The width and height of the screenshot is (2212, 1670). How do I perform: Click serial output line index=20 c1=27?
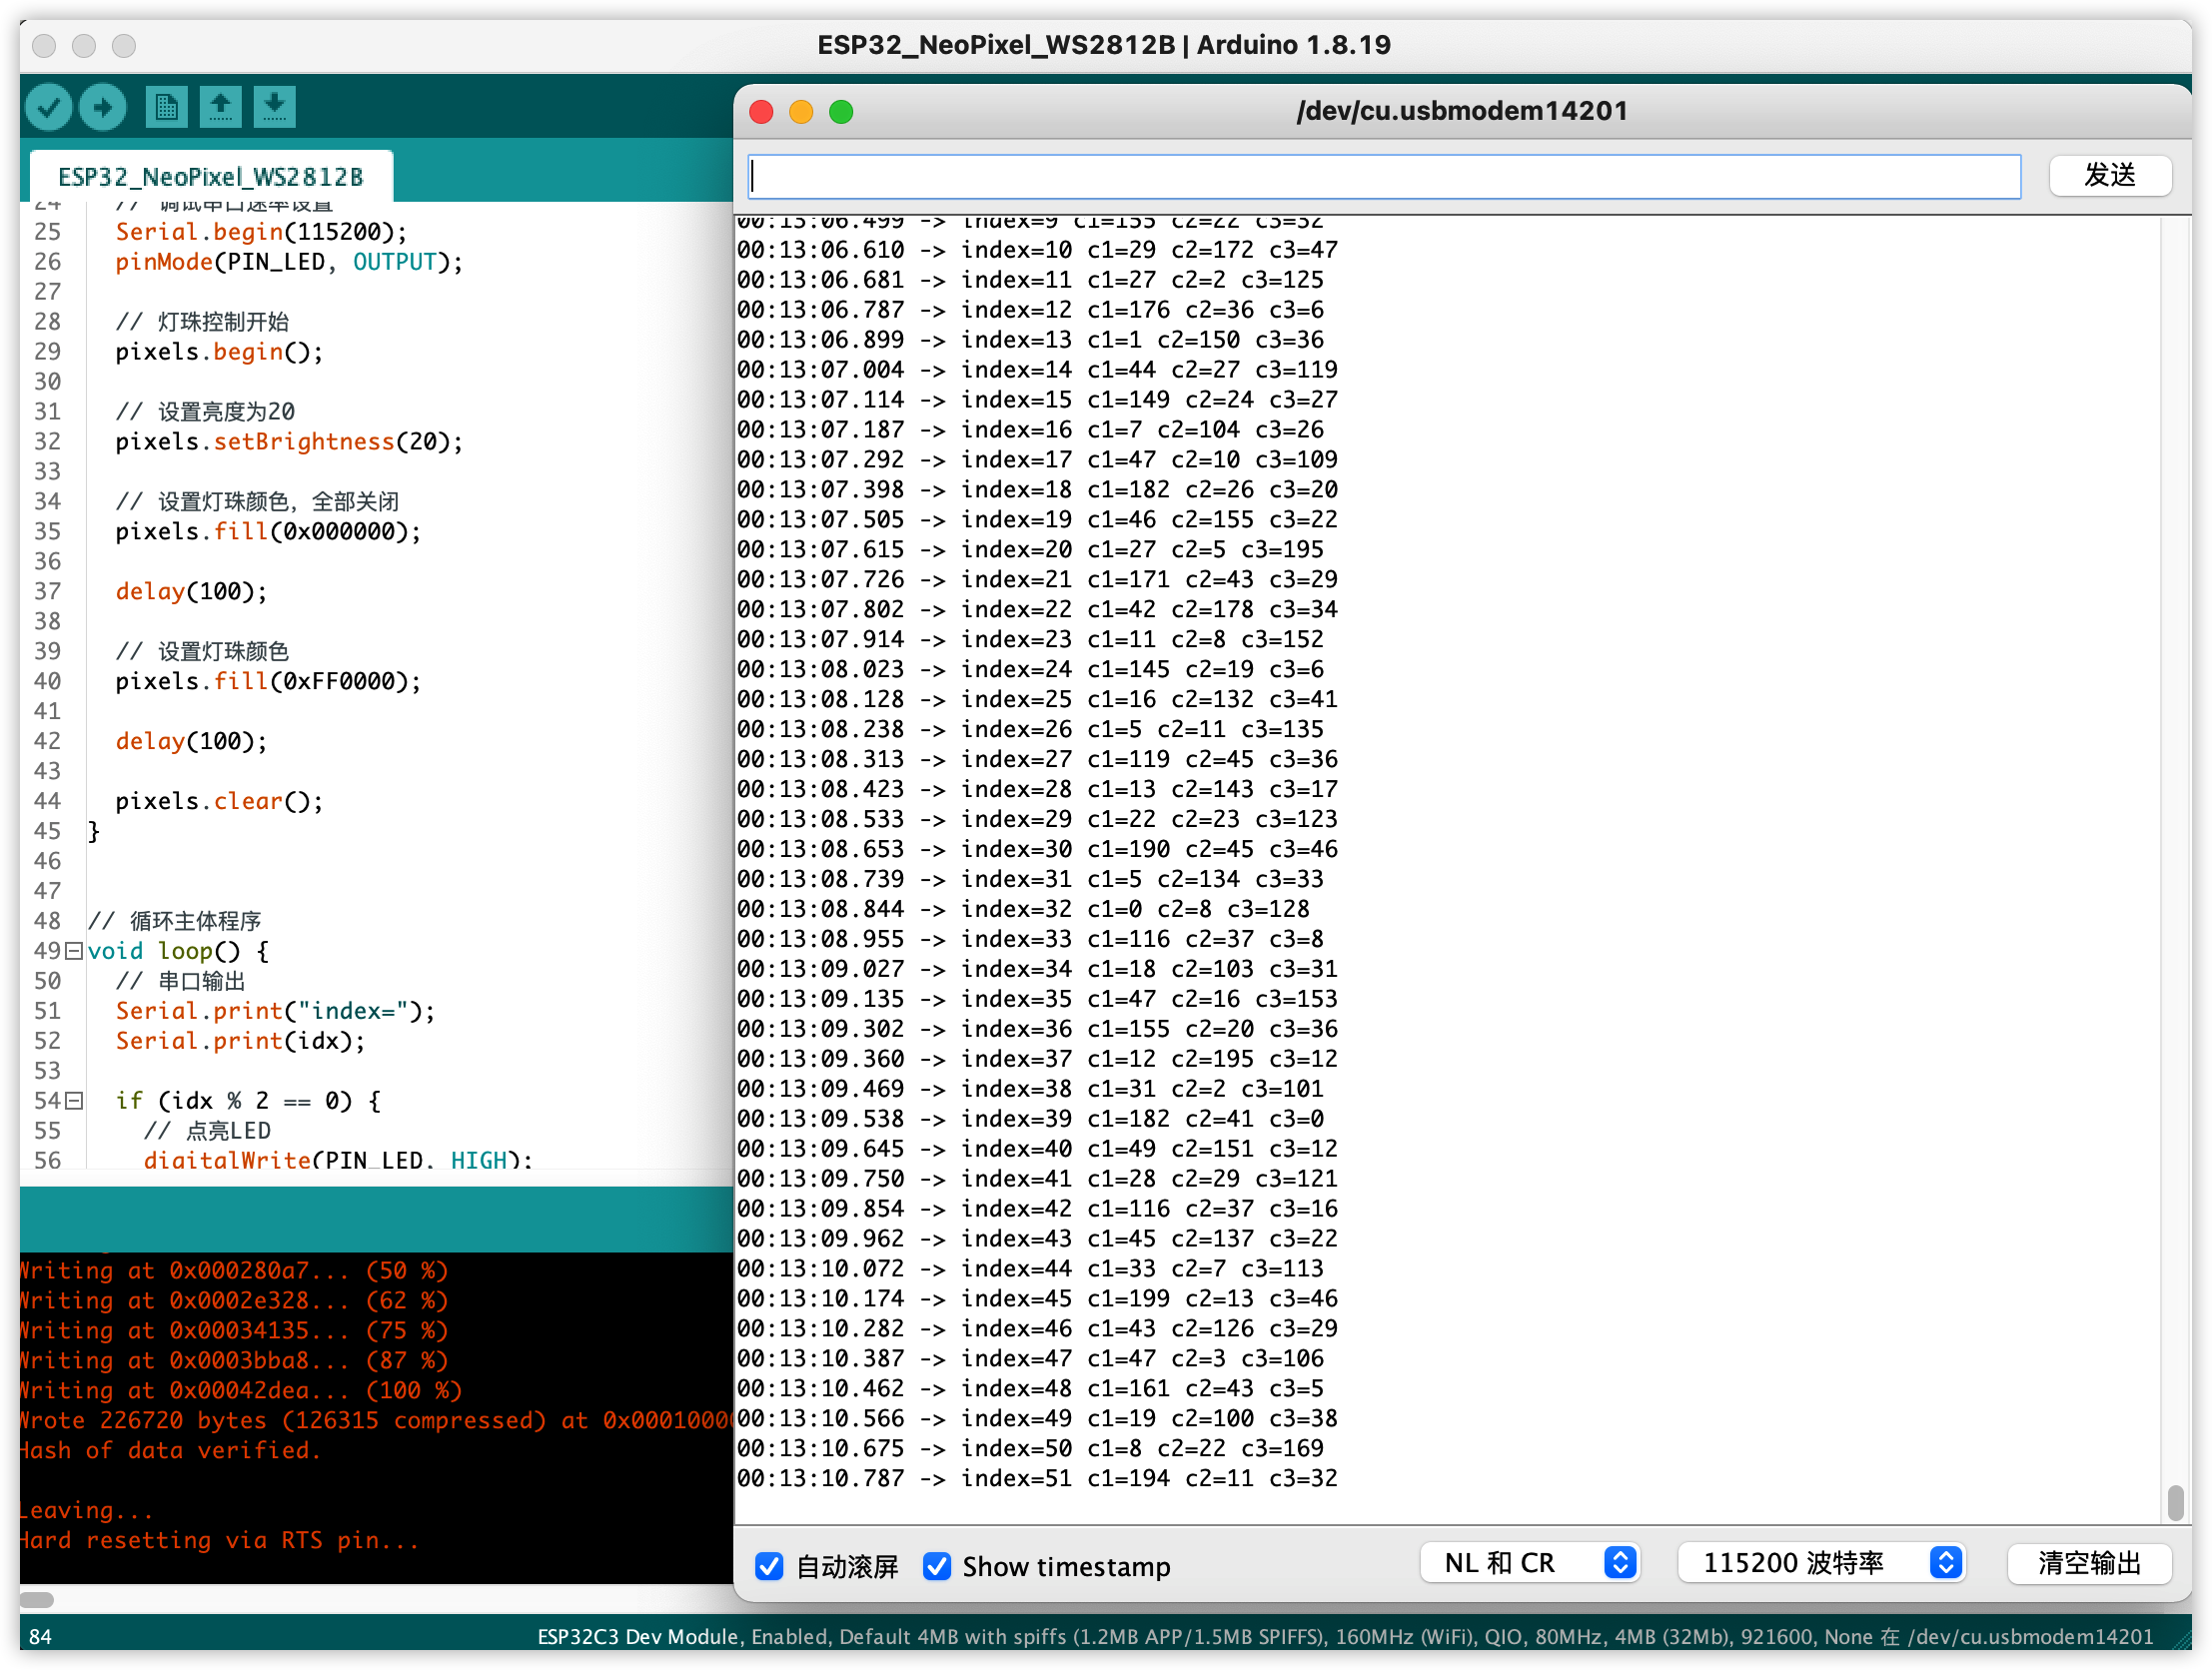coord(1030,550)
